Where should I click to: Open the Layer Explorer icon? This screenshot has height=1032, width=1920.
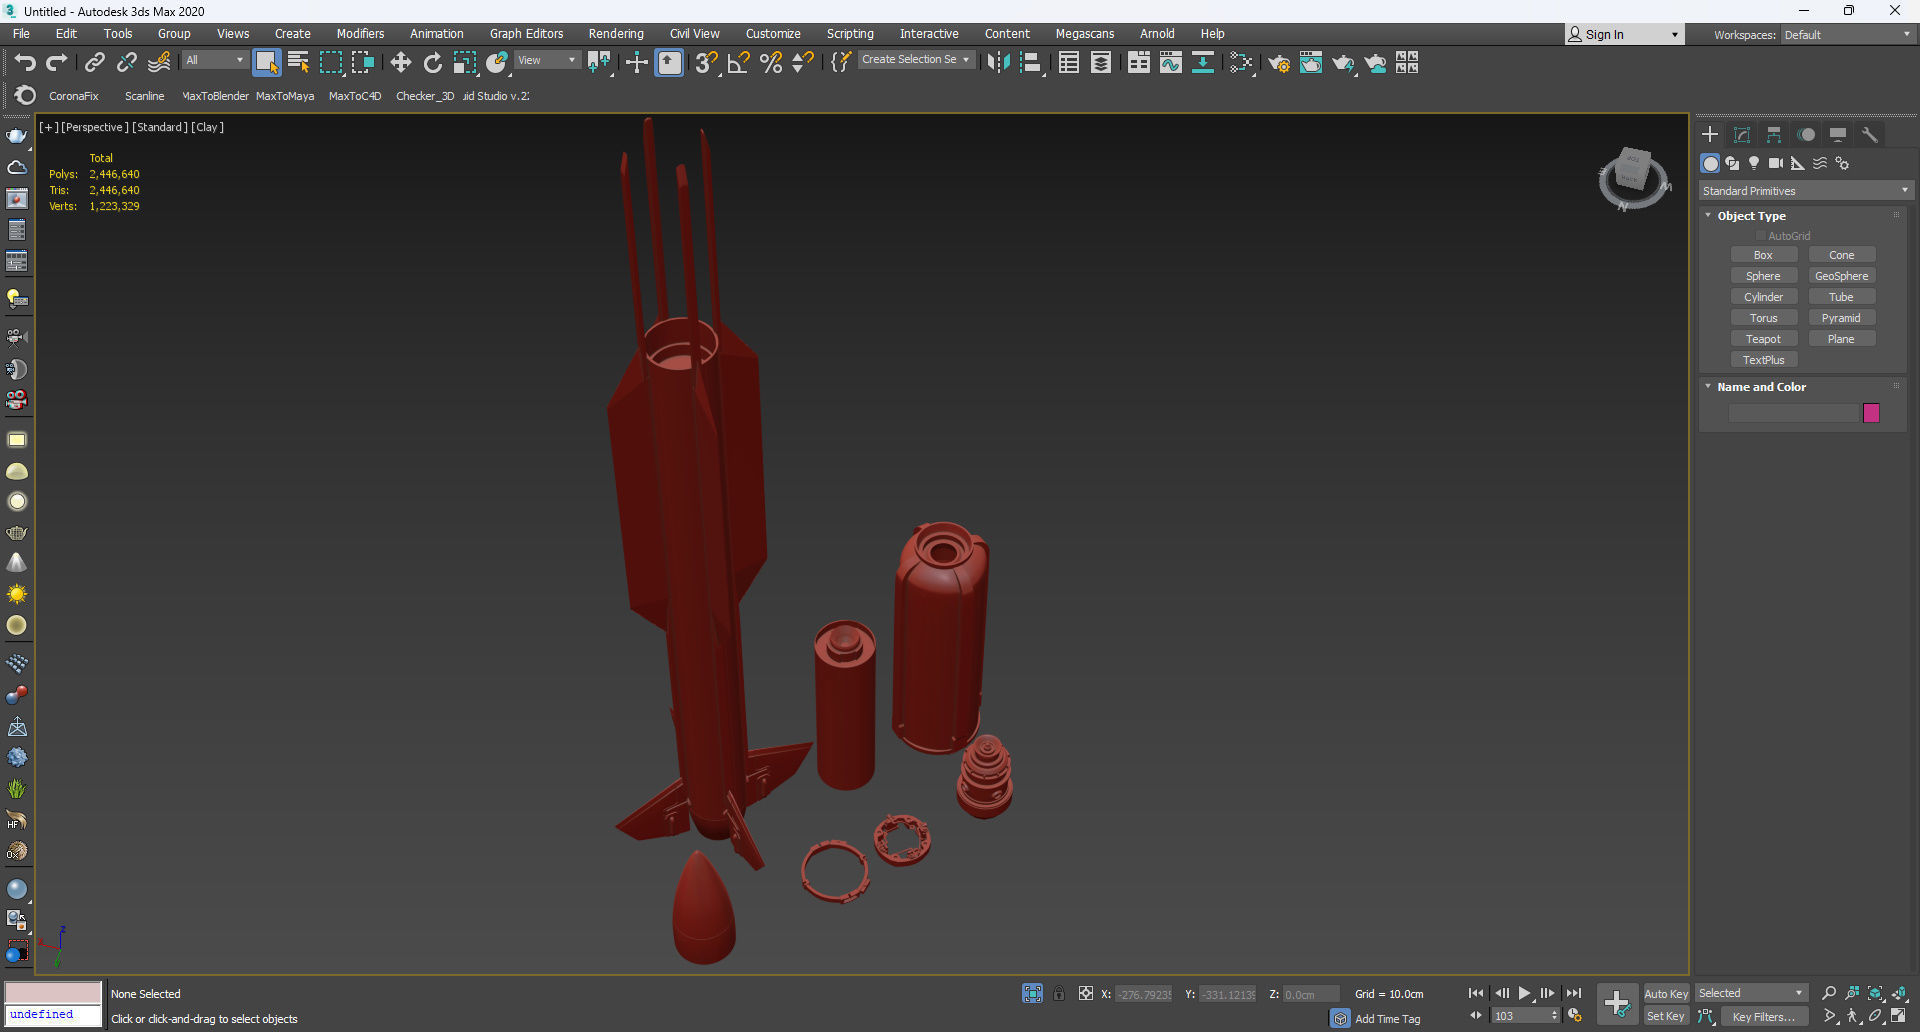click(1101, 63)
